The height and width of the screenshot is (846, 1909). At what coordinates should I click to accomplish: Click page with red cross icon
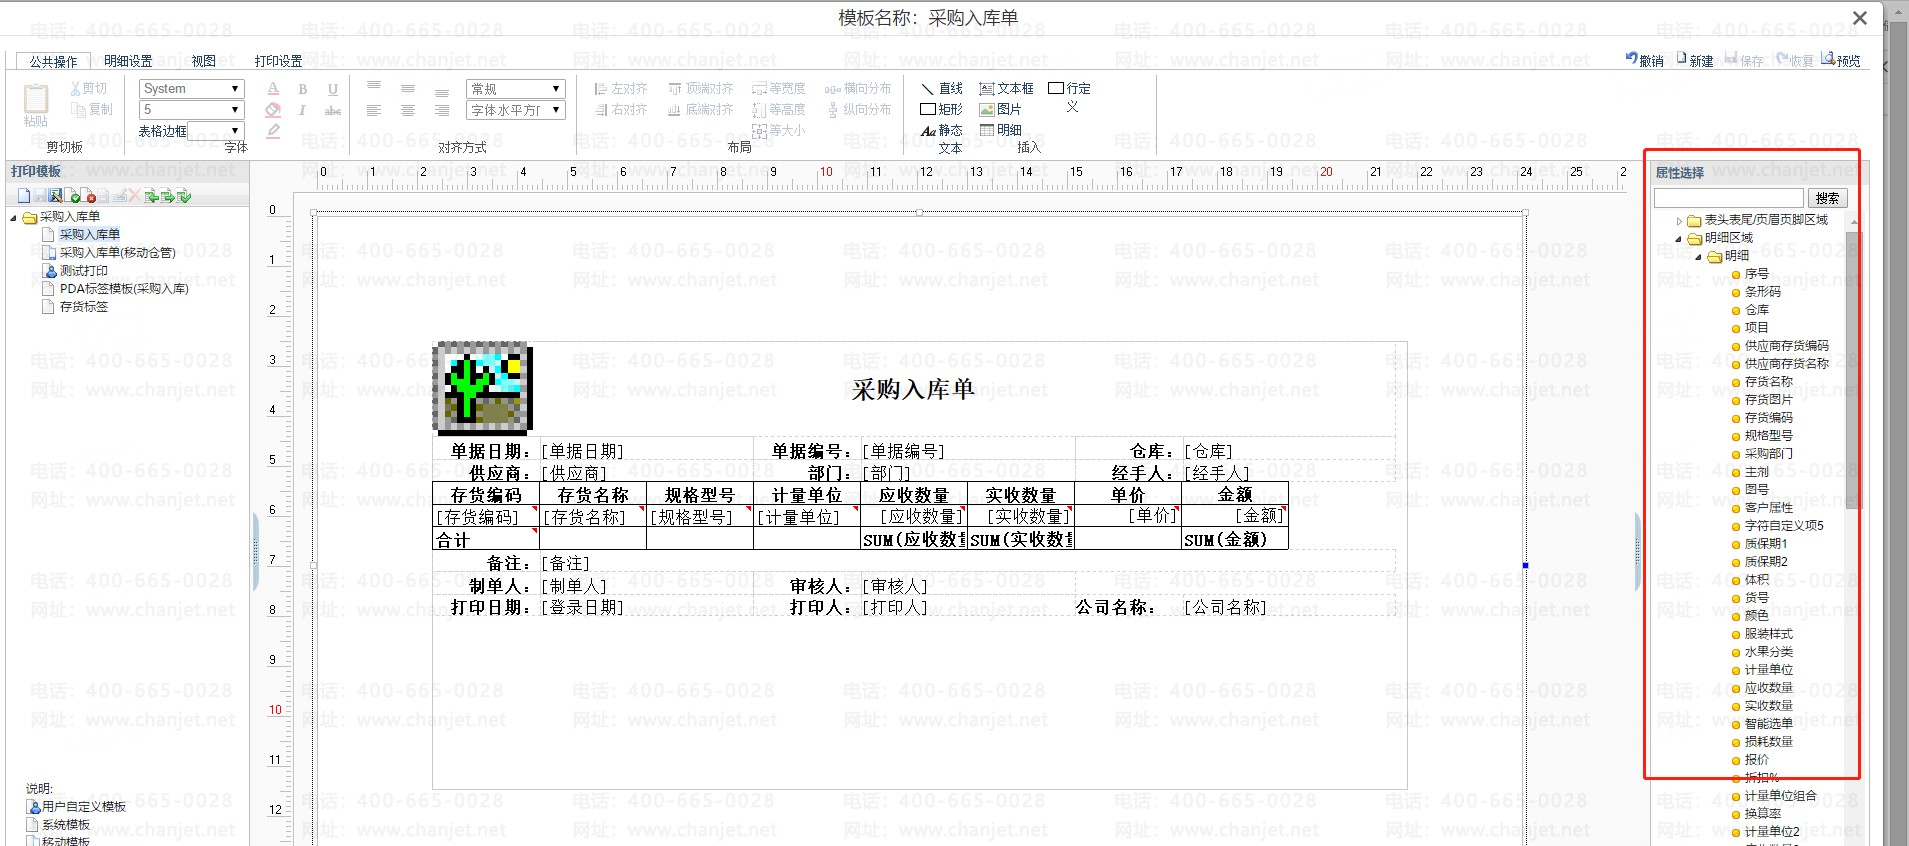point(89,196)
